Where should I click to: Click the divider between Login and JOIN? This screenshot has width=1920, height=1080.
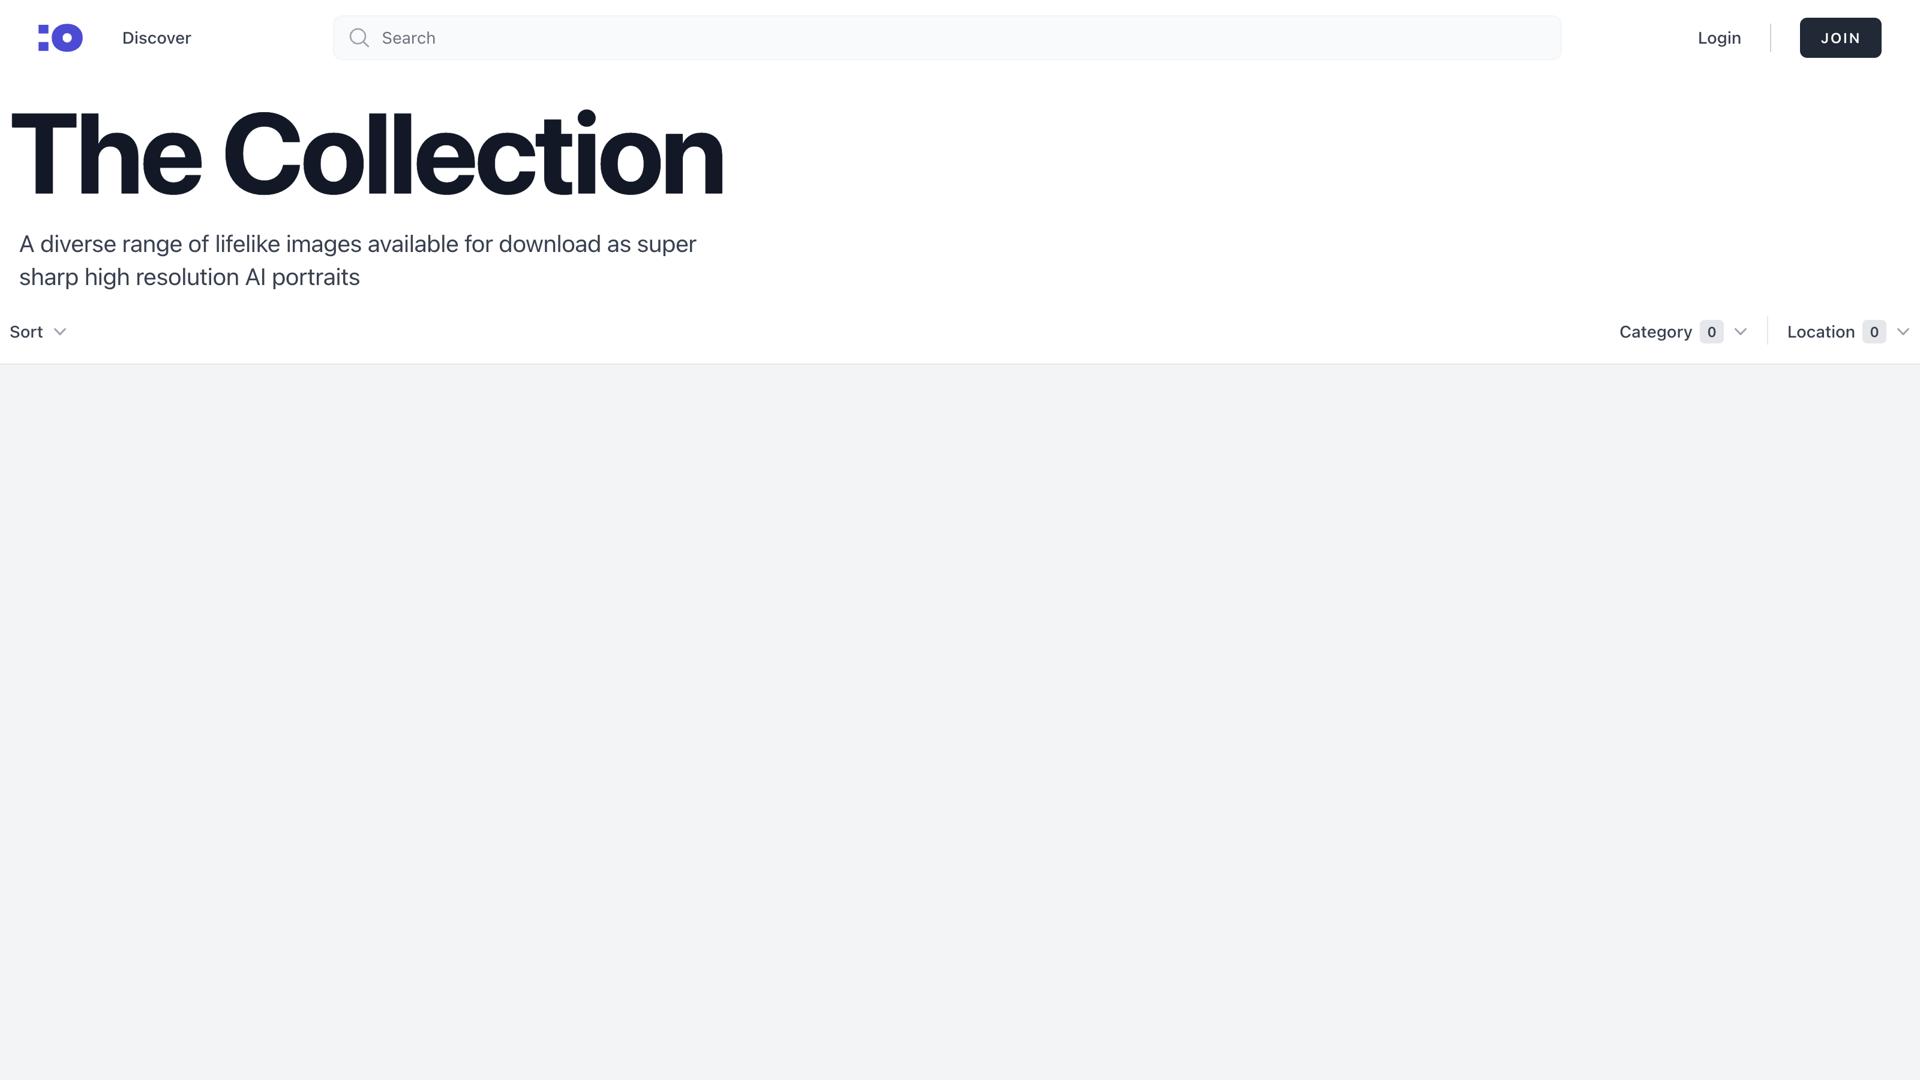point(1770,38)
